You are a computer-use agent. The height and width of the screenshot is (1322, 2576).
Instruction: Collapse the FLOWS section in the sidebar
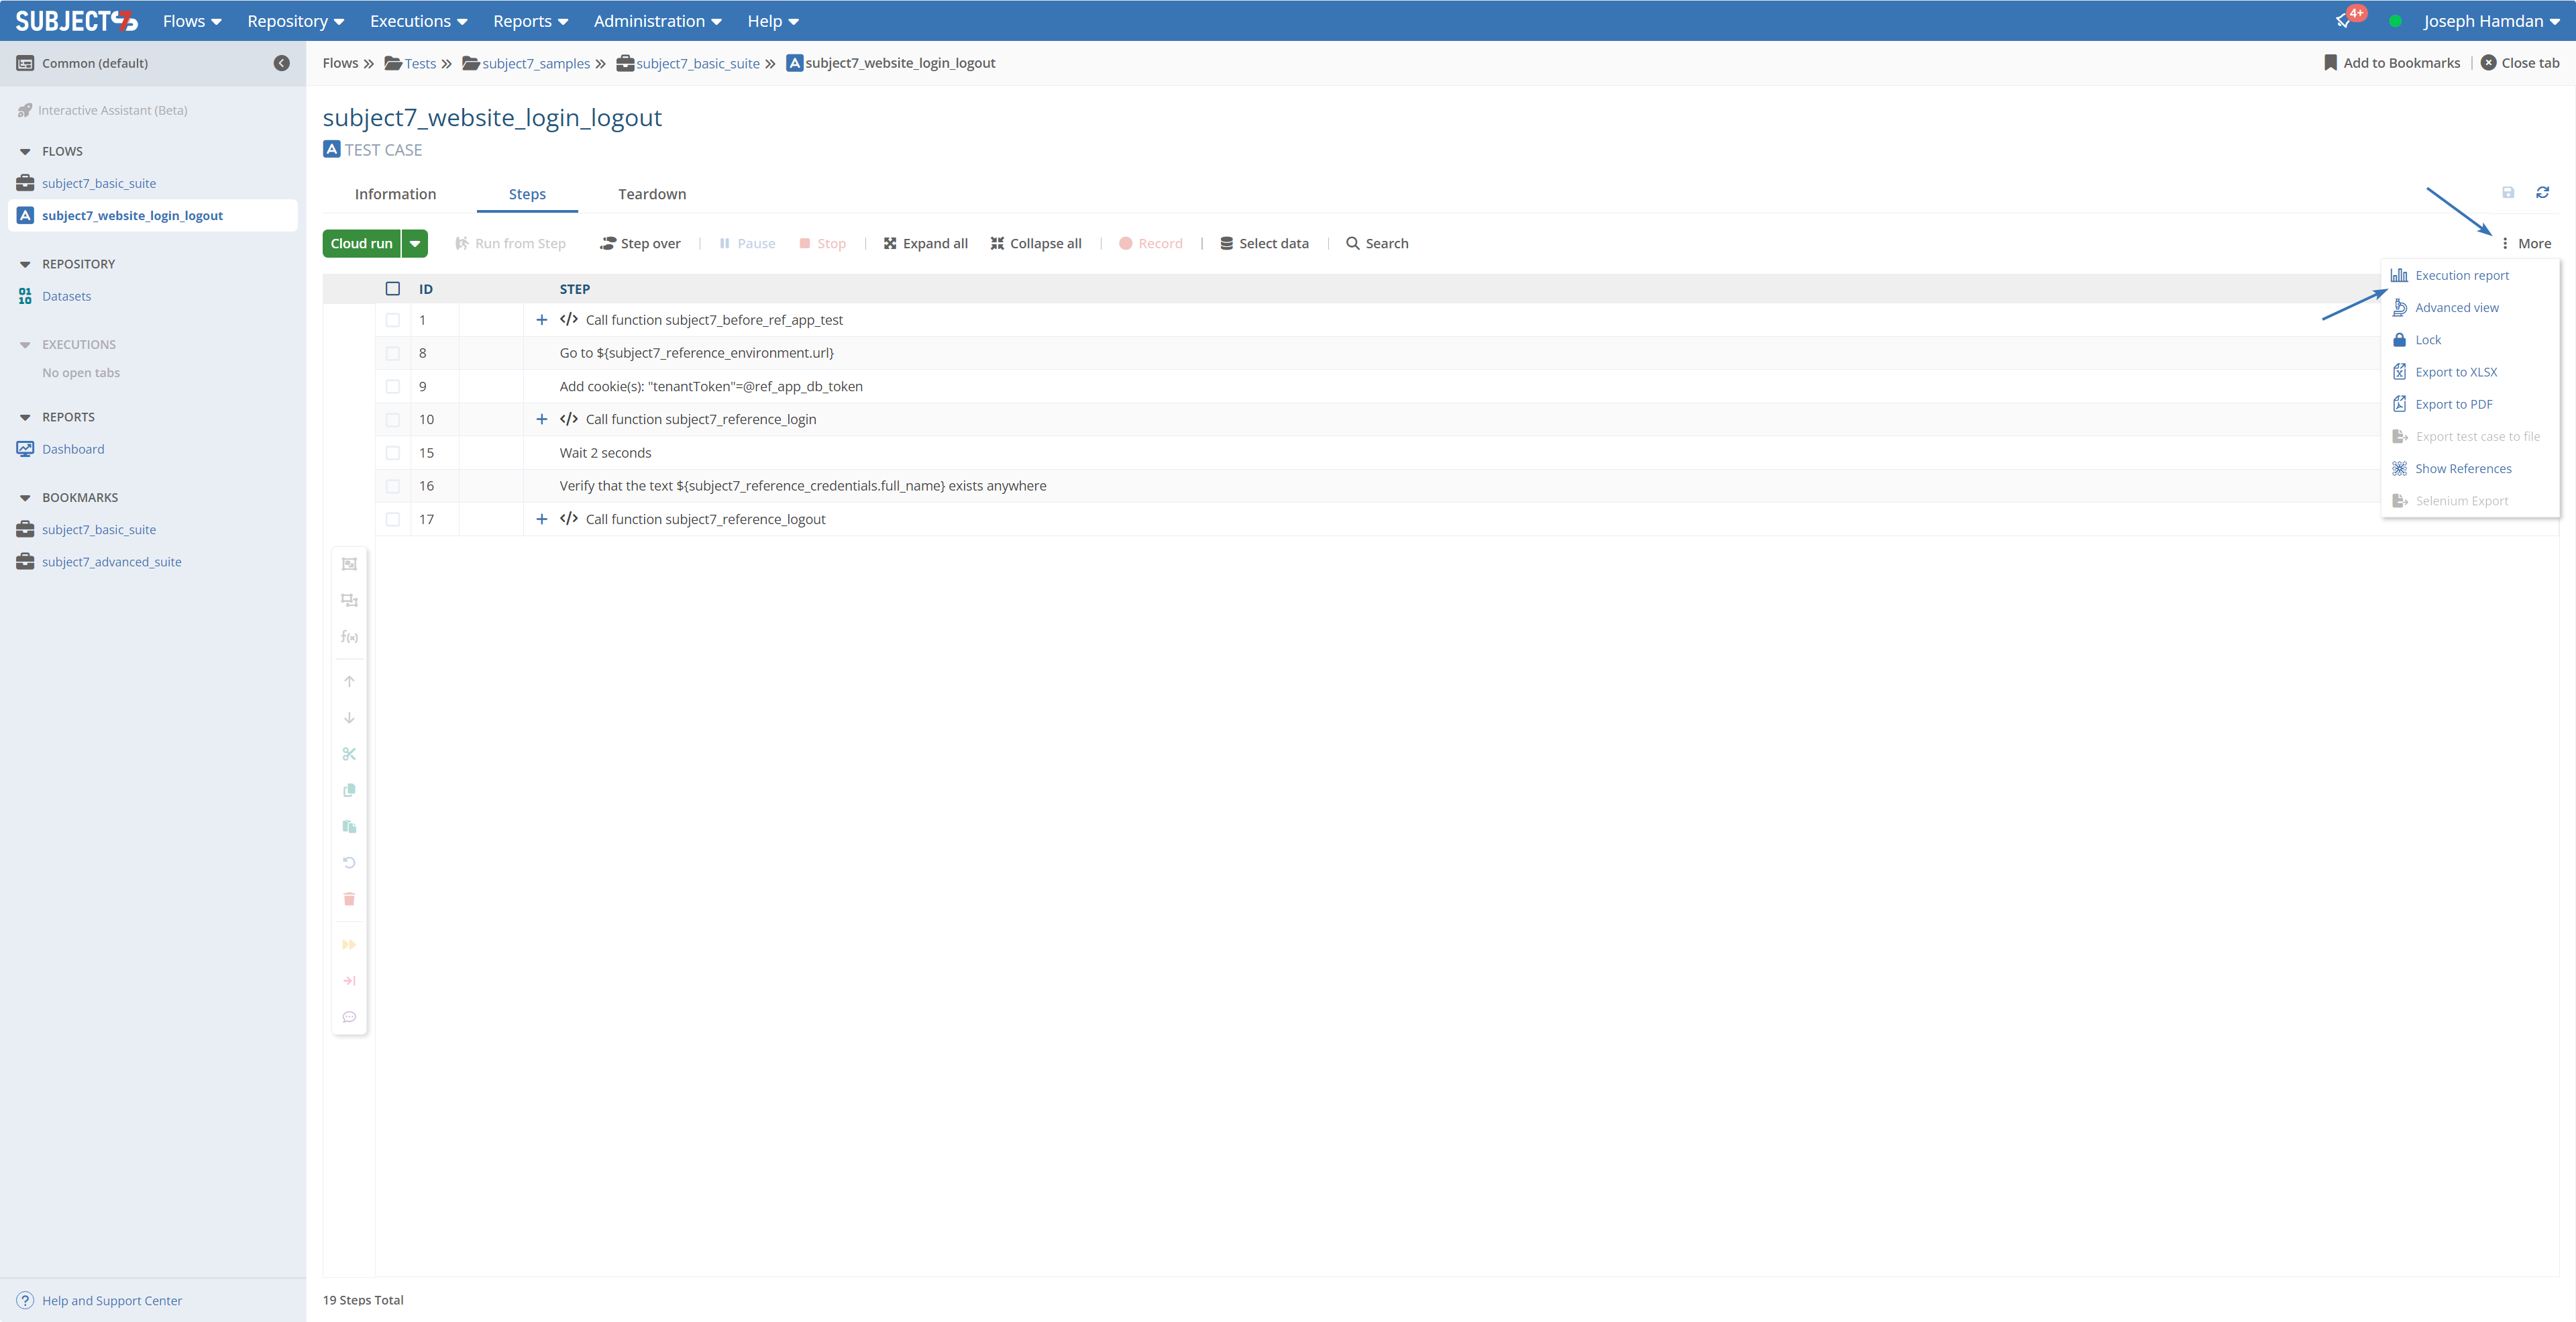pos(25,152)
